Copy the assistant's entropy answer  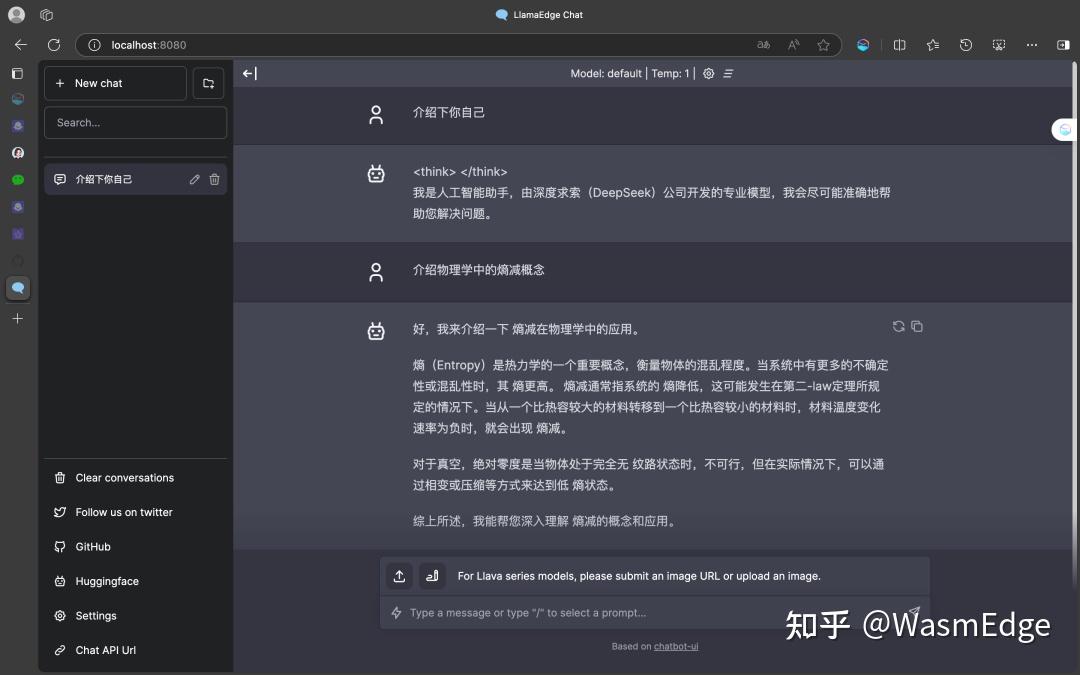point(917,326)
